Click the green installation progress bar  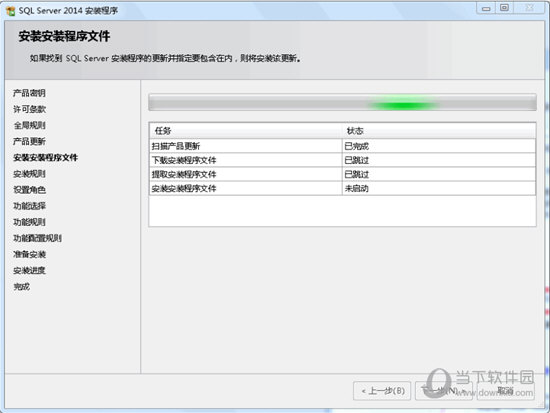[342, 102]
